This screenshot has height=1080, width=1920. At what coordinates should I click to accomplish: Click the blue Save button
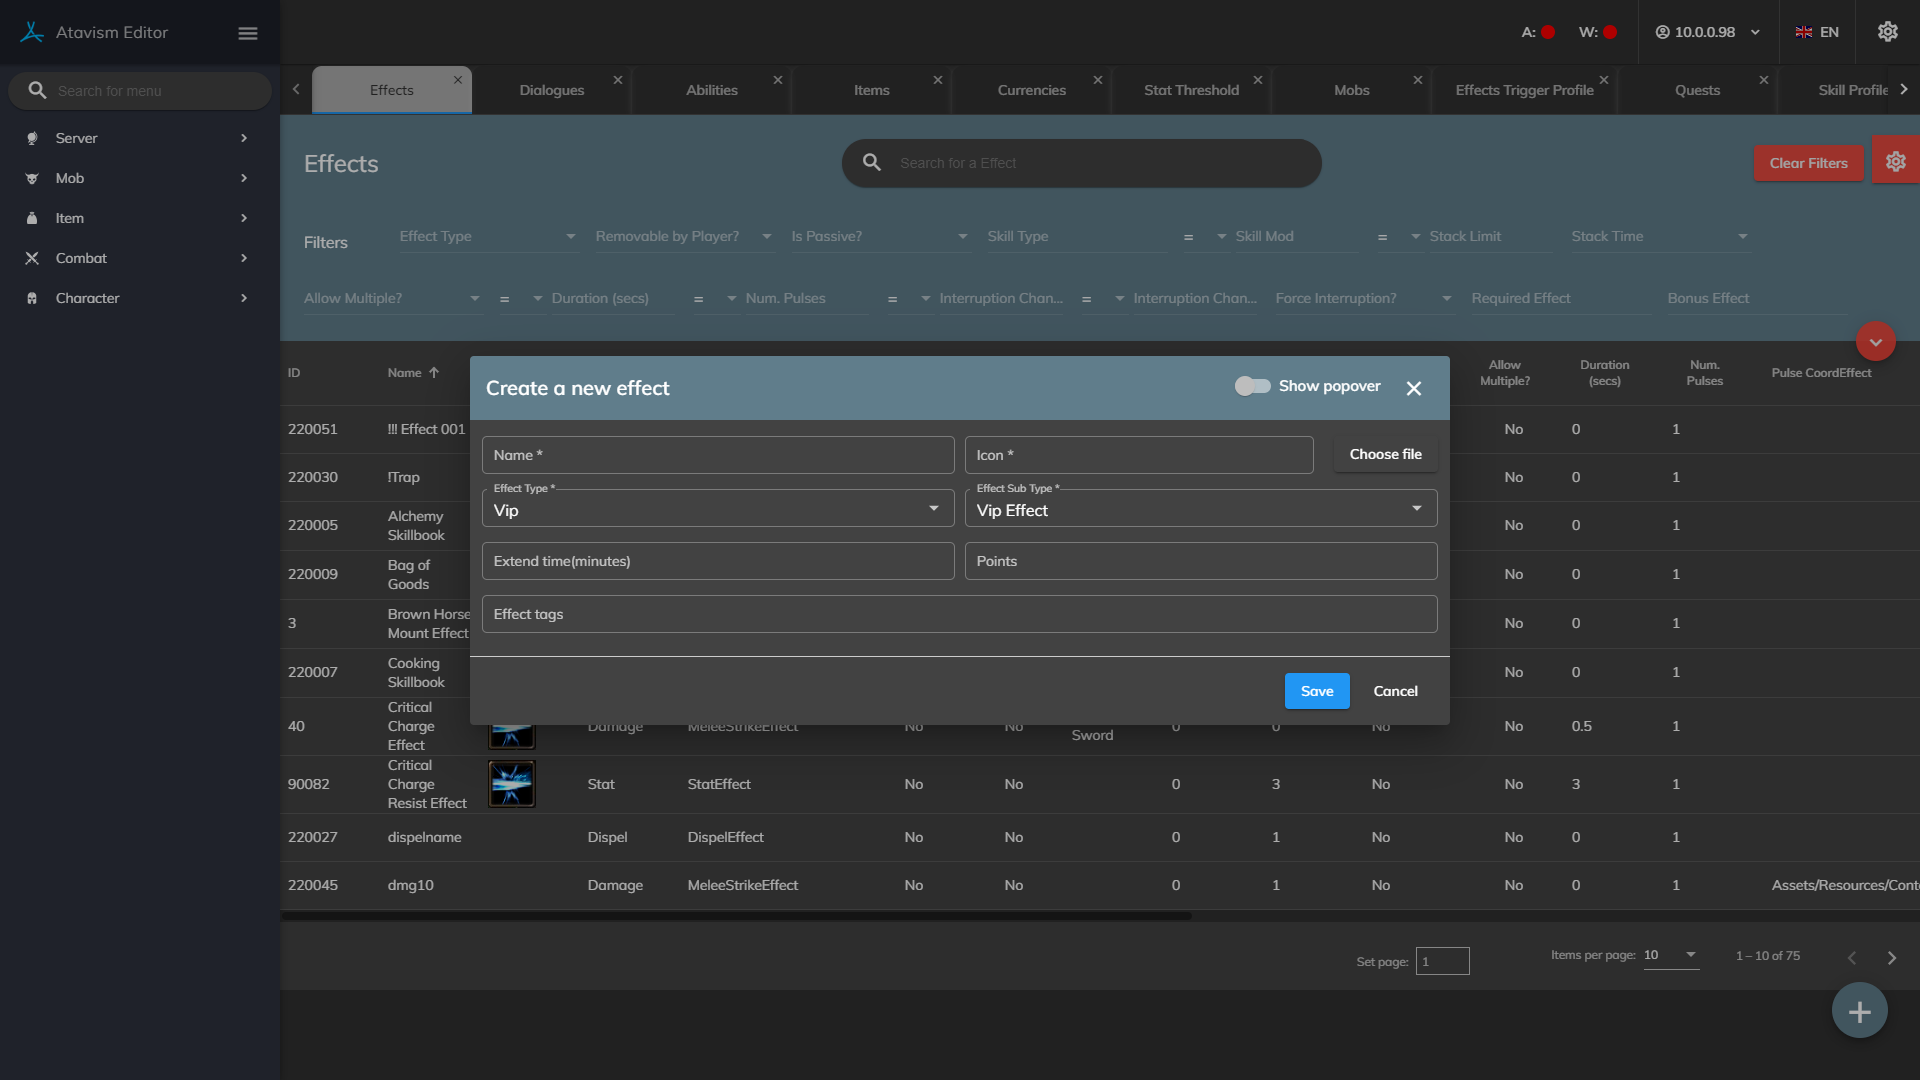pyautogui.click(x=1316, y=691)
